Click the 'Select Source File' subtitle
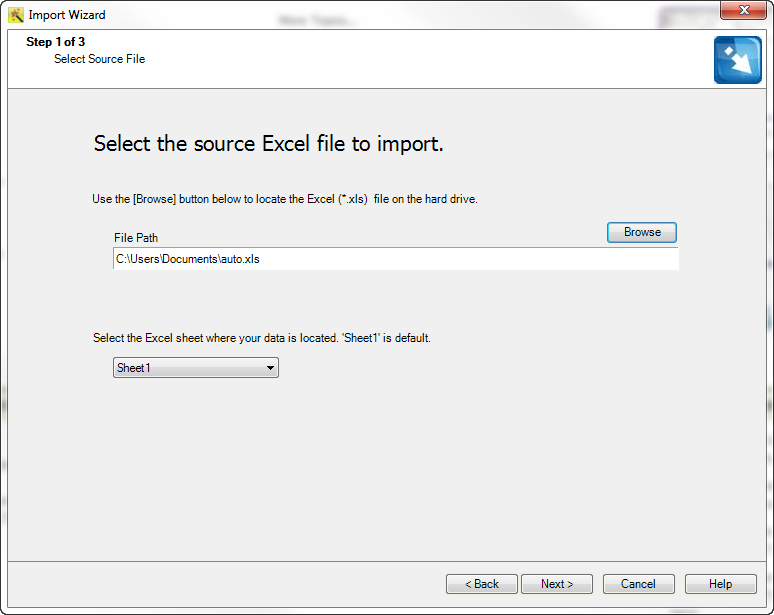 [99, 59]
